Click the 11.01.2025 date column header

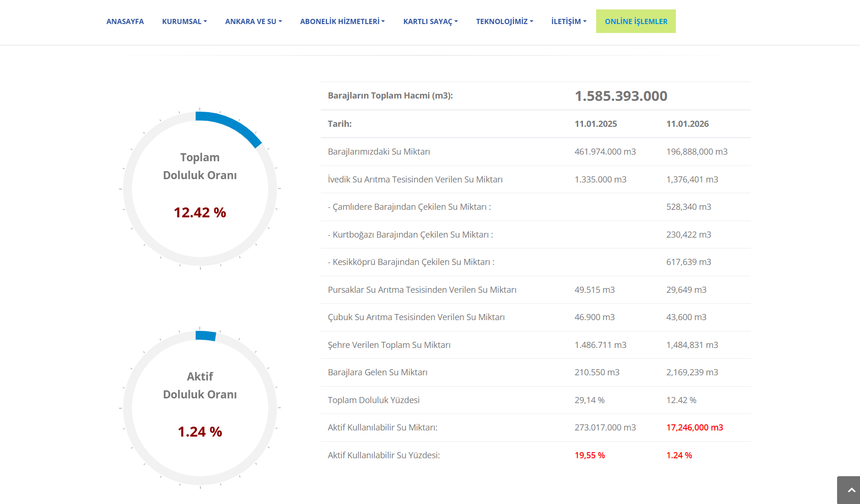coord(595,124)
